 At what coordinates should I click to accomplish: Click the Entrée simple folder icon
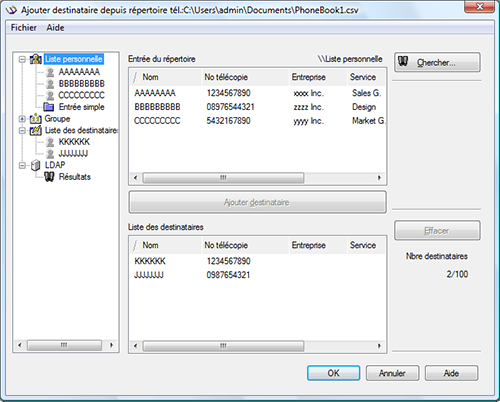49,107
